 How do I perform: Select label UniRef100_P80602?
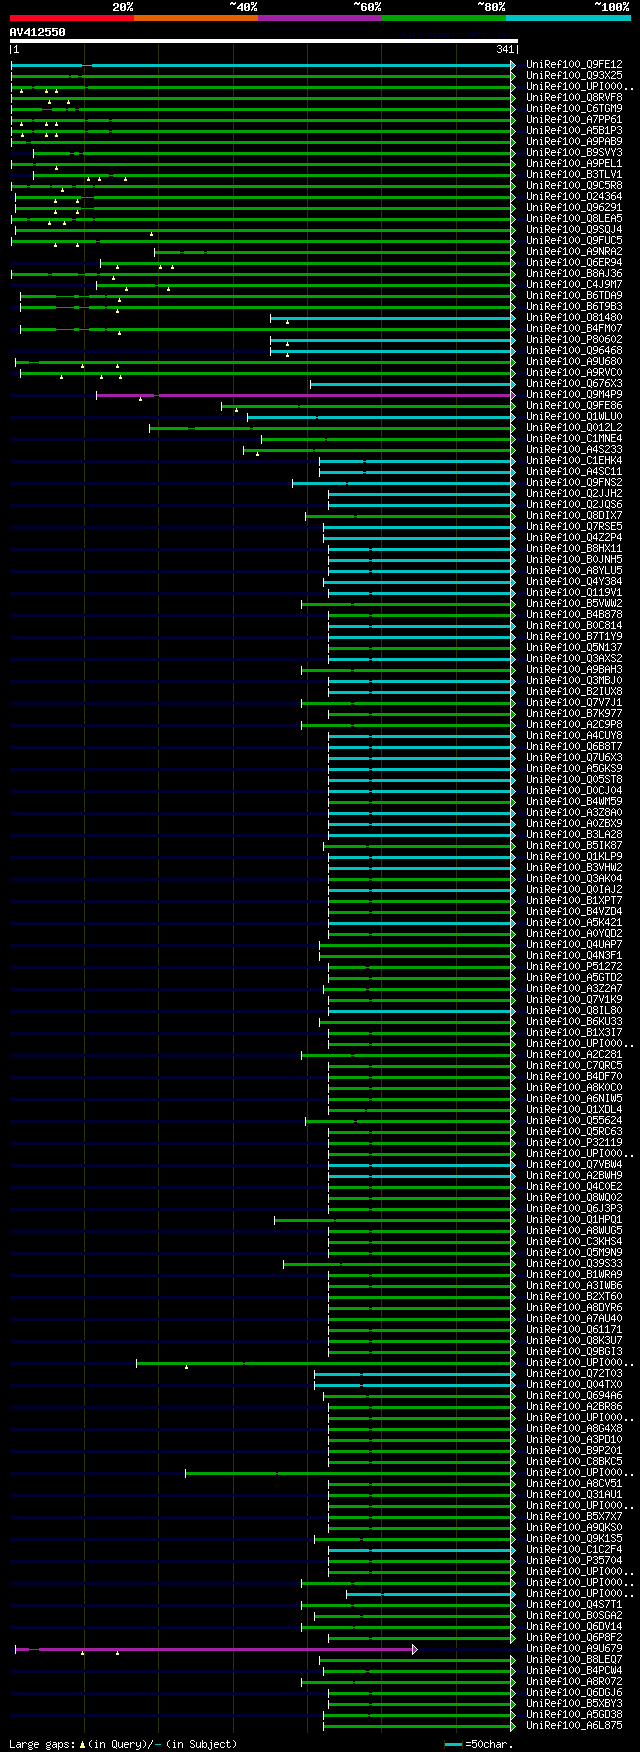click(574, 340)
